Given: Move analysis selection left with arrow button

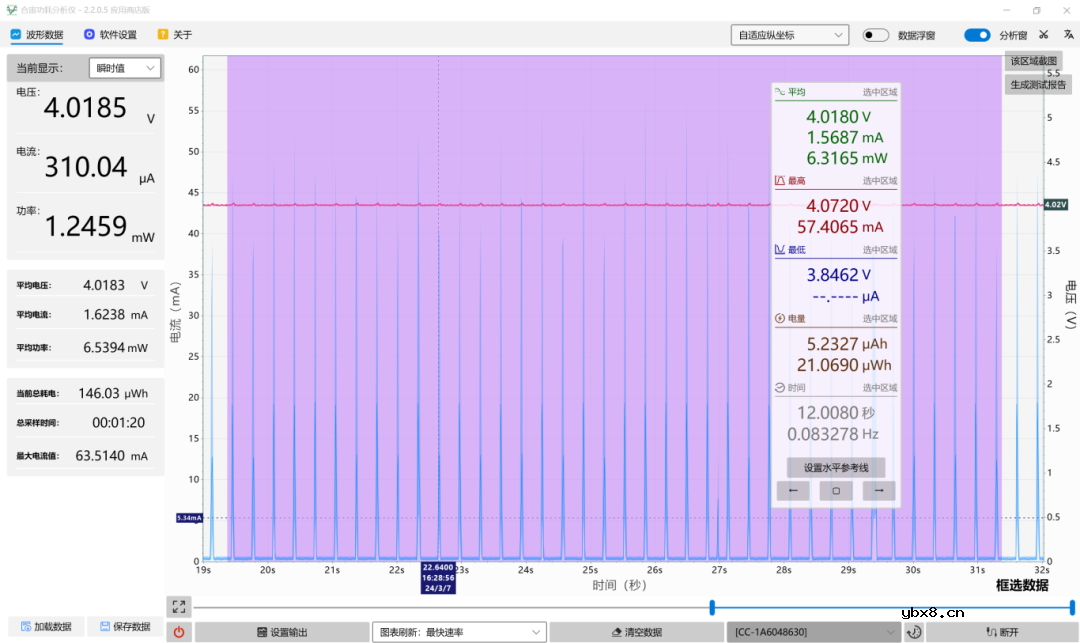Looking at the screenshot, I should click(x=793, y=491).
